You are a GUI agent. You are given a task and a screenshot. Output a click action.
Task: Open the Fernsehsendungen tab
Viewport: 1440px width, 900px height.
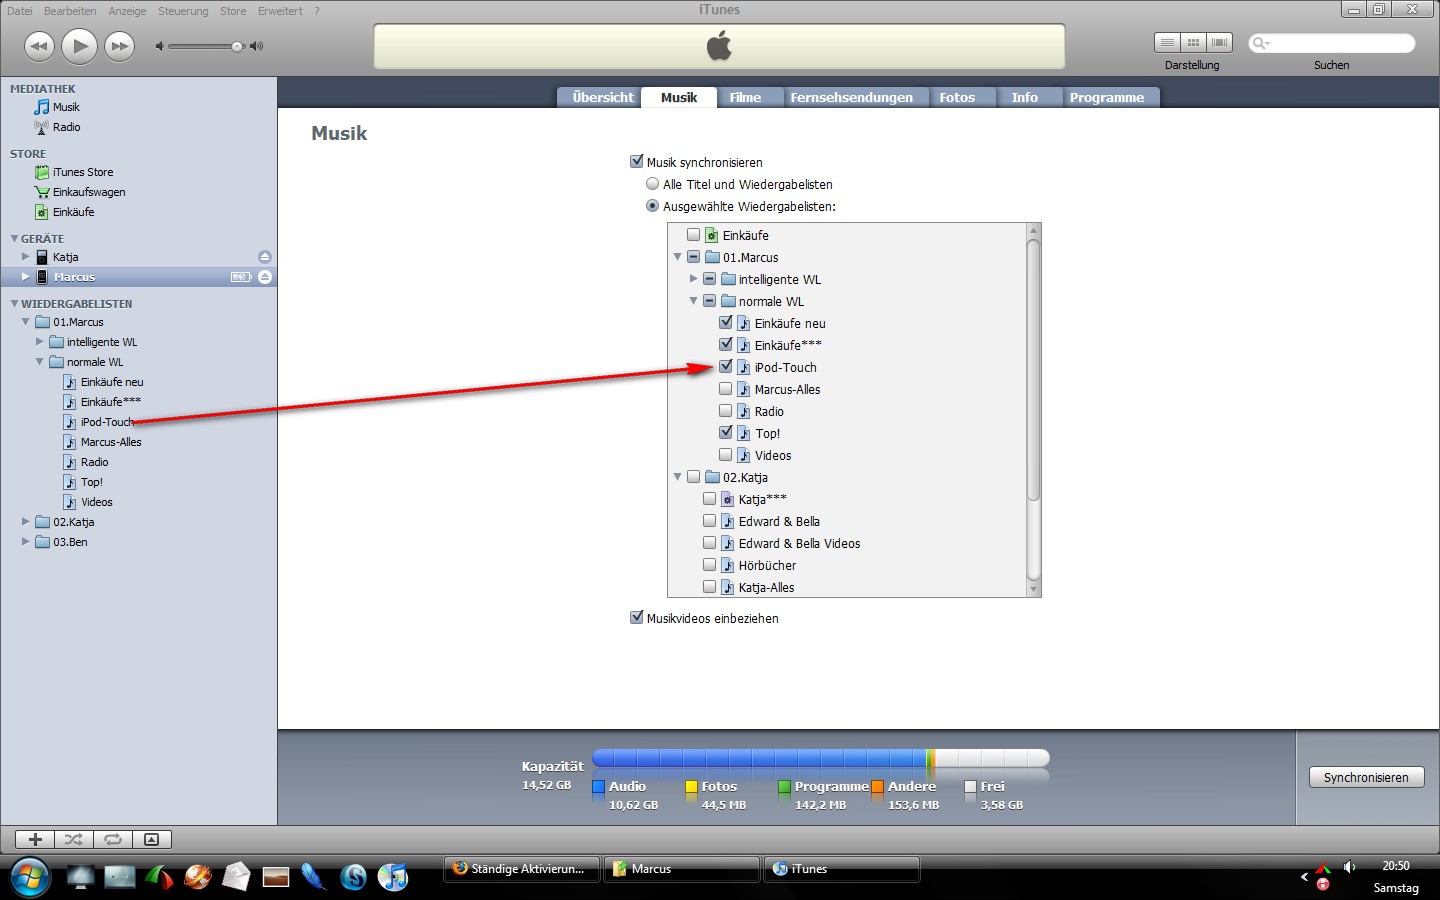tap(851, 97)
